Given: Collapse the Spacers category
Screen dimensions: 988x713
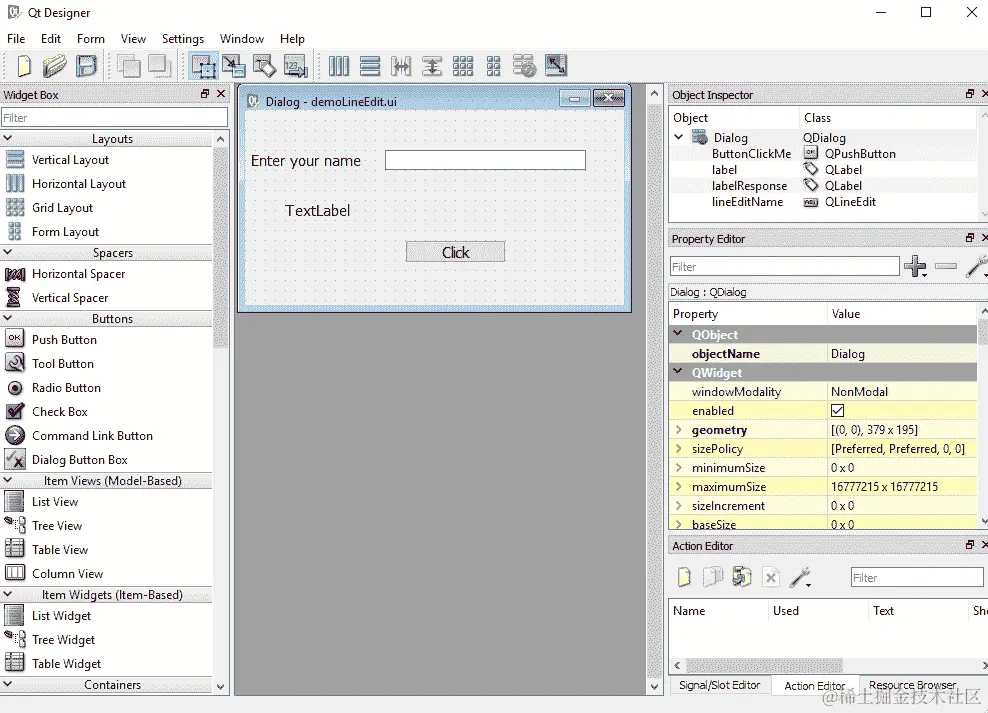Looking at the screenshot, I should click(8, 252).
